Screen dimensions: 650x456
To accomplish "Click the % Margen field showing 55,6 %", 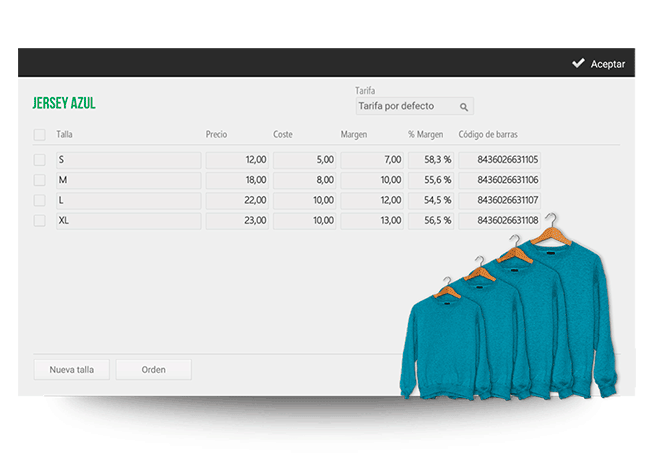I will (x=431, y=180).
